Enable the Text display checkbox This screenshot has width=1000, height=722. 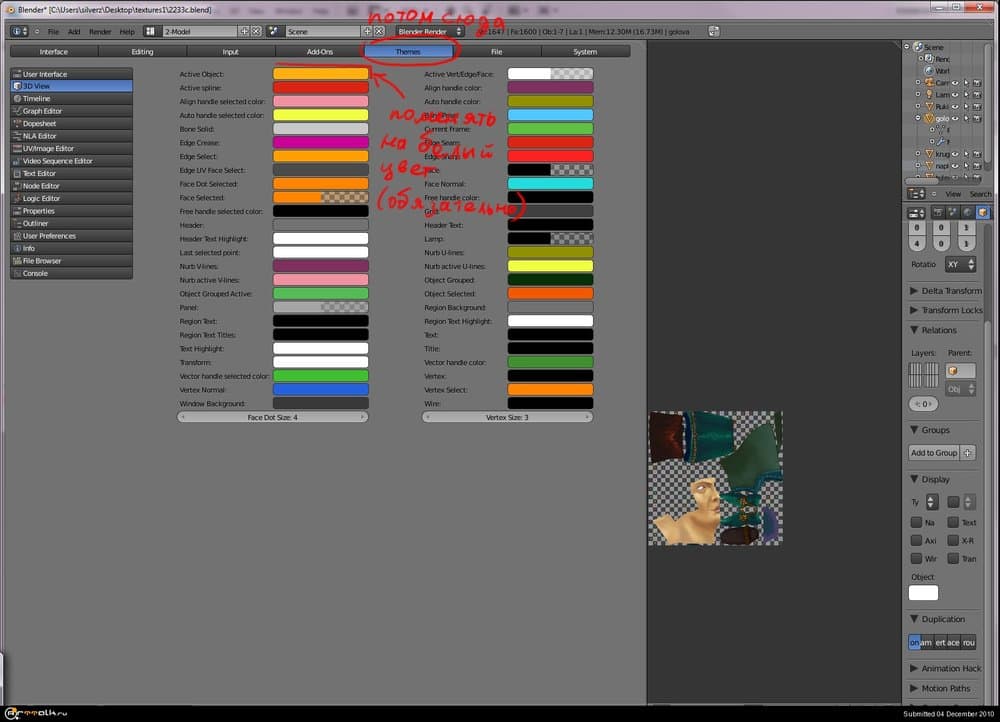pos(953,522)
